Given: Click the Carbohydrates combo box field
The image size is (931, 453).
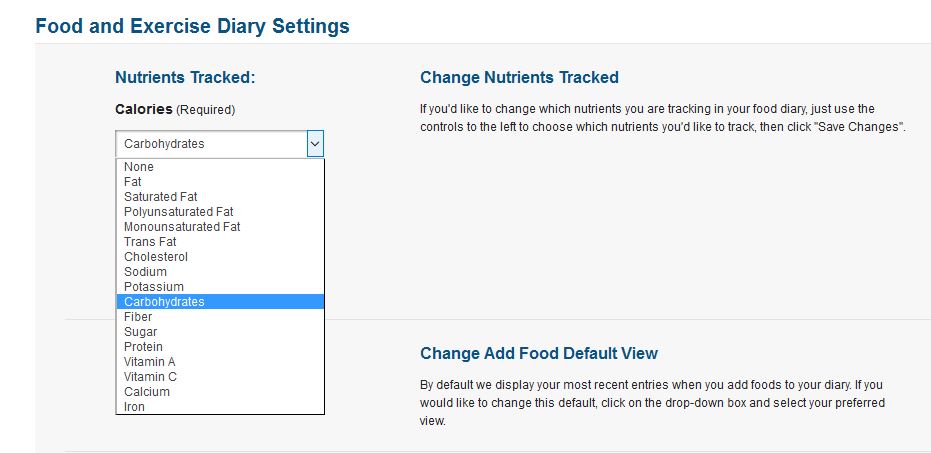Looking at the screenshot, I should tap(210, 144).
